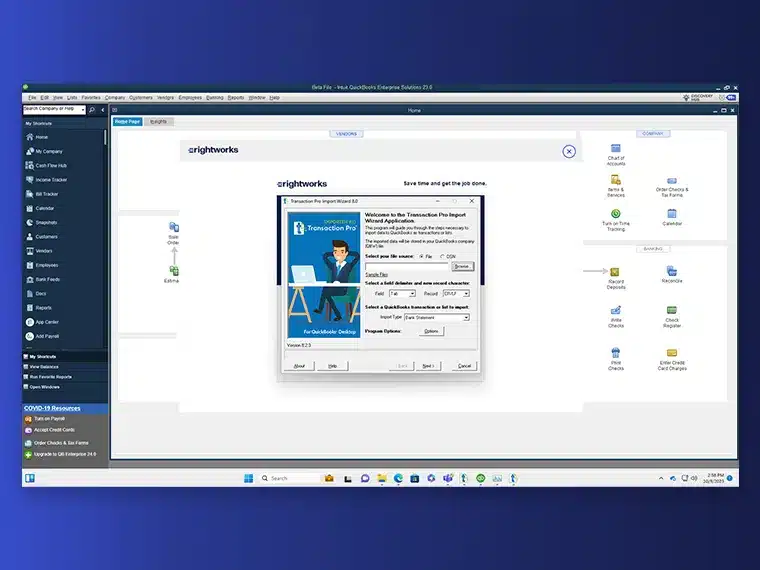This screenshot has height=570, width=760.
Task: Open the Customers sidebar shortcut
Action: tap(42, 237)
